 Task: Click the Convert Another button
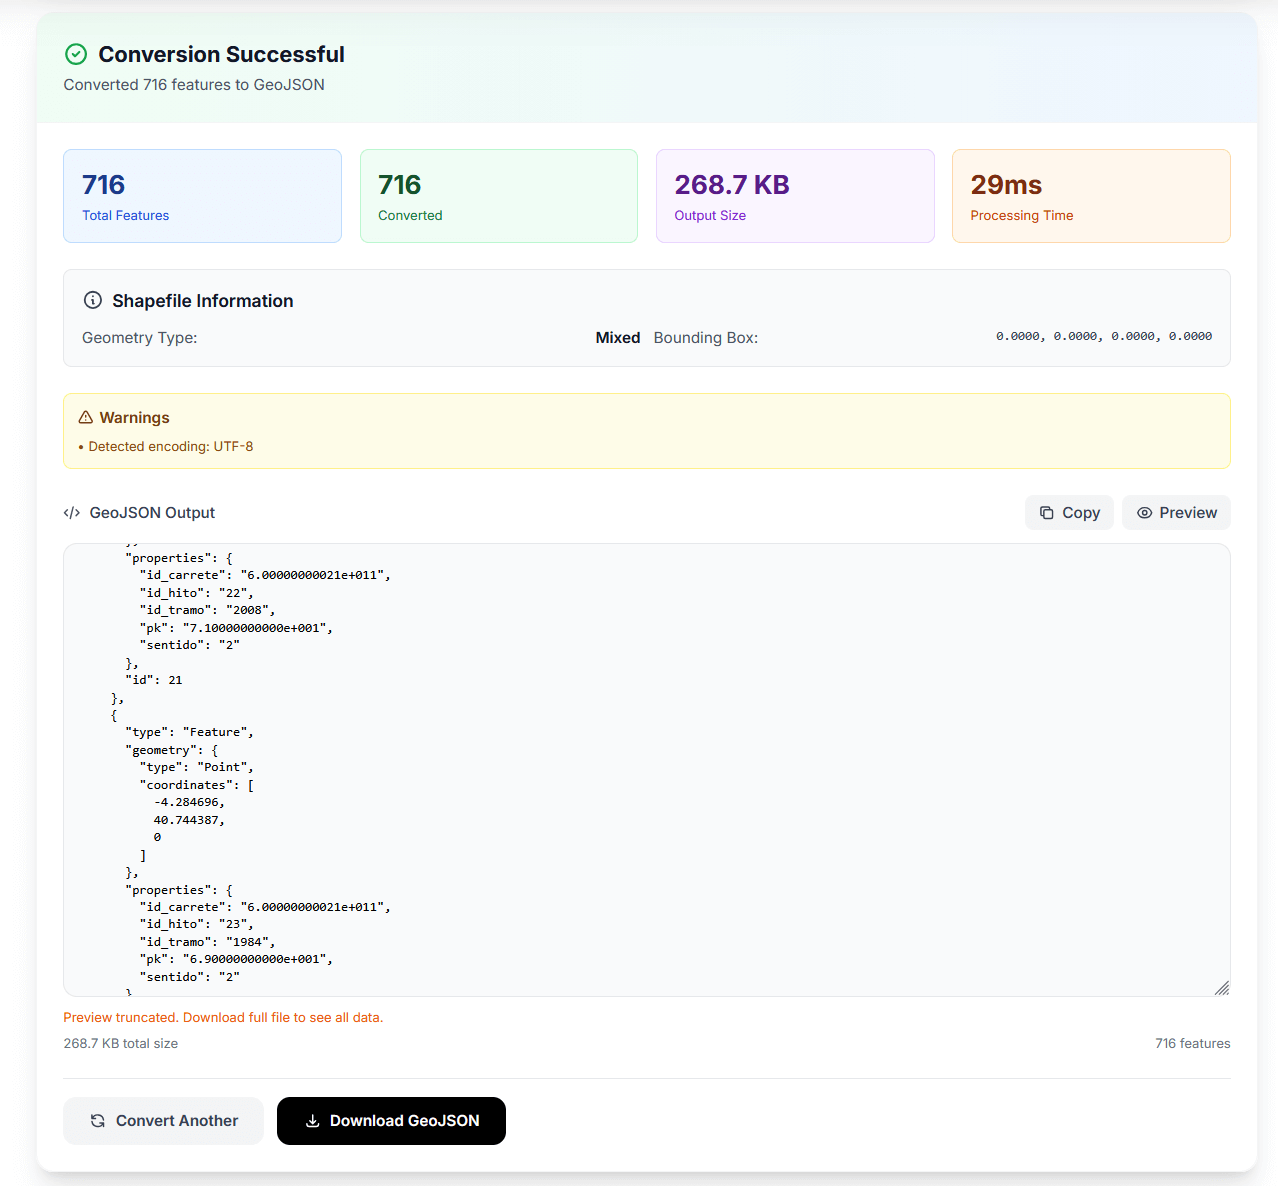pyautogui.click(x=163, y=1121)
